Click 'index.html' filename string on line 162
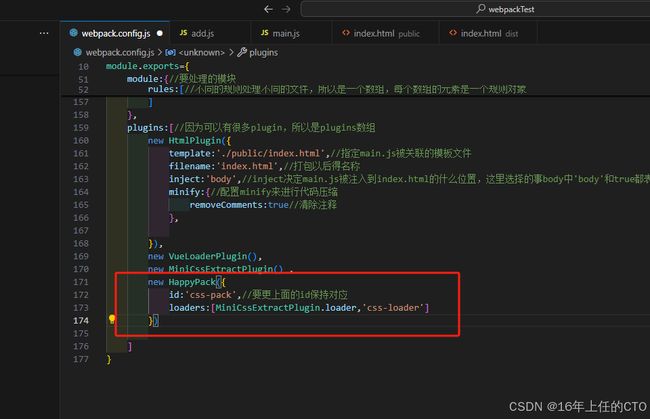 tap(247, 167)
